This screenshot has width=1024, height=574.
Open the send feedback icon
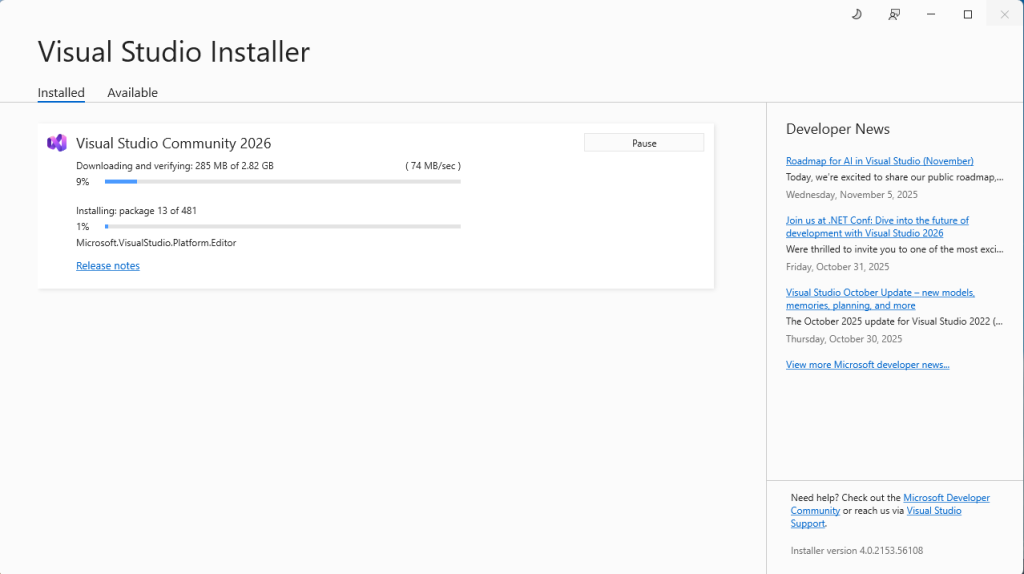[x=894, y=14]
